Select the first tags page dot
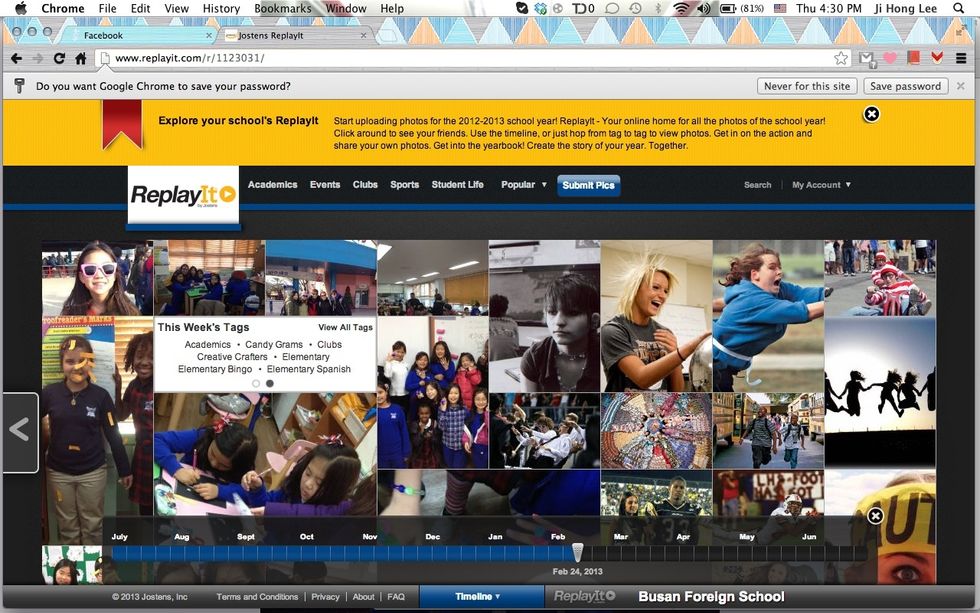Screen dimensions: 980x613 [256, 384]
